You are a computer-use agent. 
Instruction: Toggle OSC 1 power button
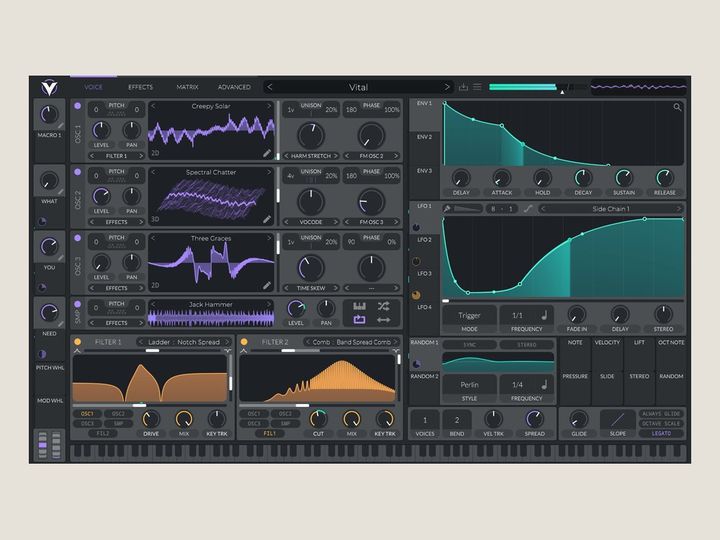[x=78, y=106]
